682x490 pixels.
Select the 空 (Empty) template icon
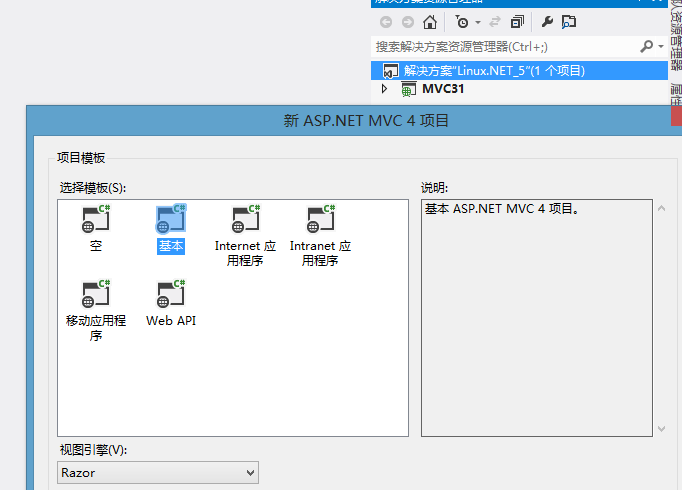click(96, 219)
